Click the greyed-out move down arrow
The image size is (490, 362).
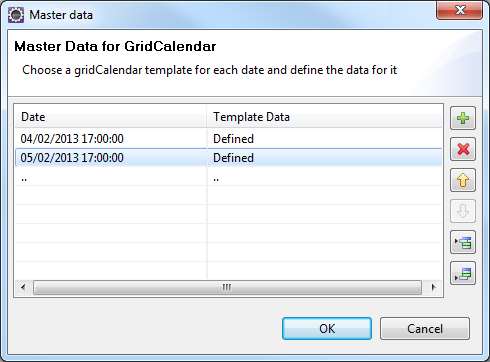pos(463,211)
